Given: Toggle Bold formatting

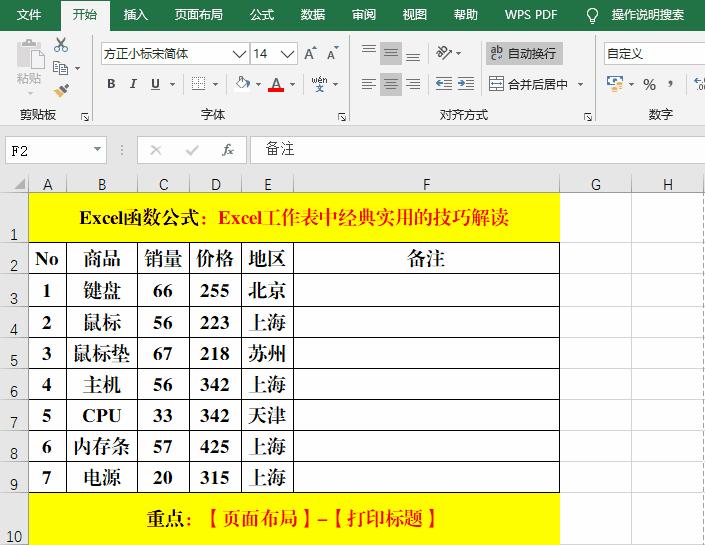Looking at the screenshot, I should point(111,84).
